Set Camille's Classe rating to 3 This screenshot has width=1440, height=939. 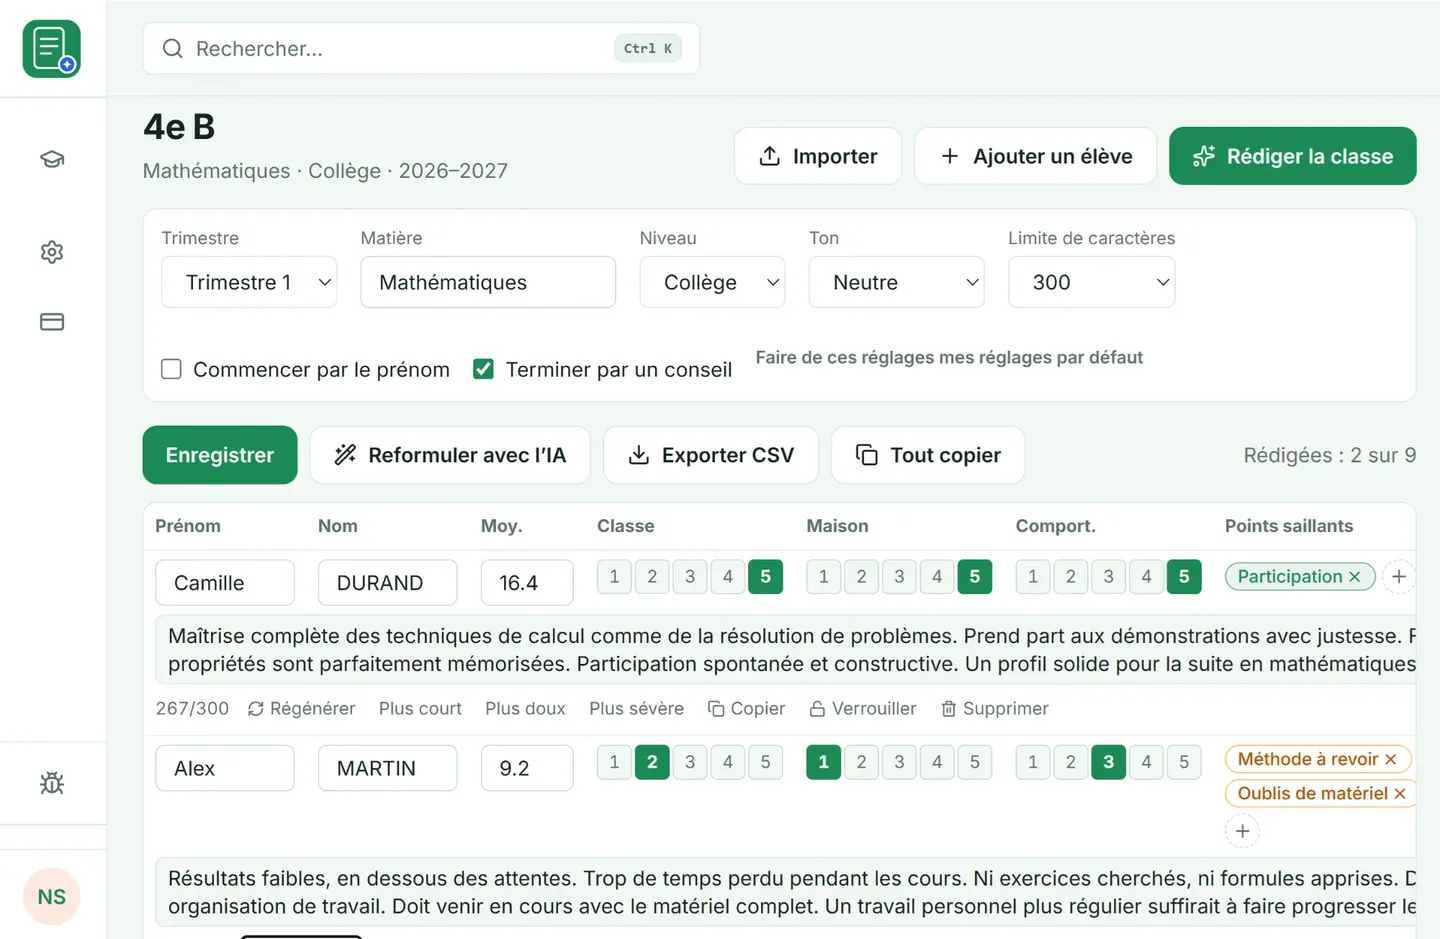click(x=690, y=577)
